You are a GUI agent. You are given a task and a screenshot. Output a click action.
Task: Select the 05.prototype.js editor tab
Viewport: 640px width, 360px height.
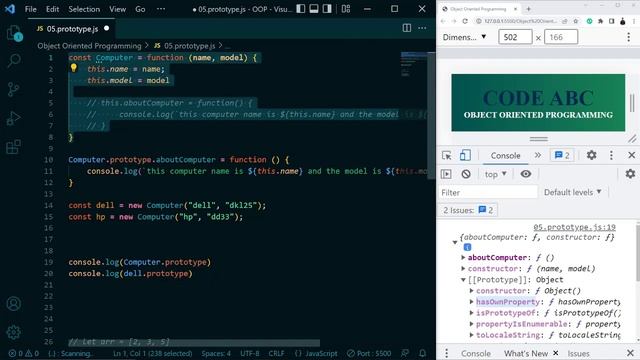tap(73, 29)
